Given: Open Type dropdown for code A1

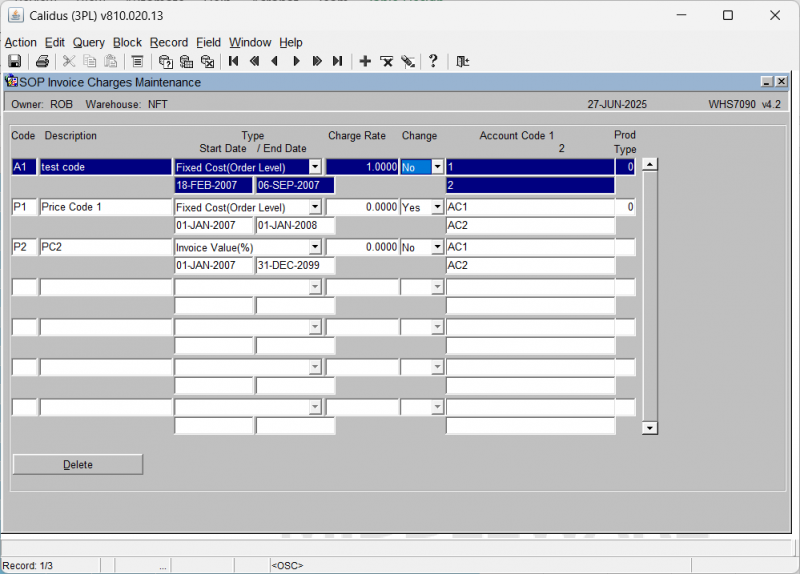Looking at the screenshot, I should click(315, 167).
